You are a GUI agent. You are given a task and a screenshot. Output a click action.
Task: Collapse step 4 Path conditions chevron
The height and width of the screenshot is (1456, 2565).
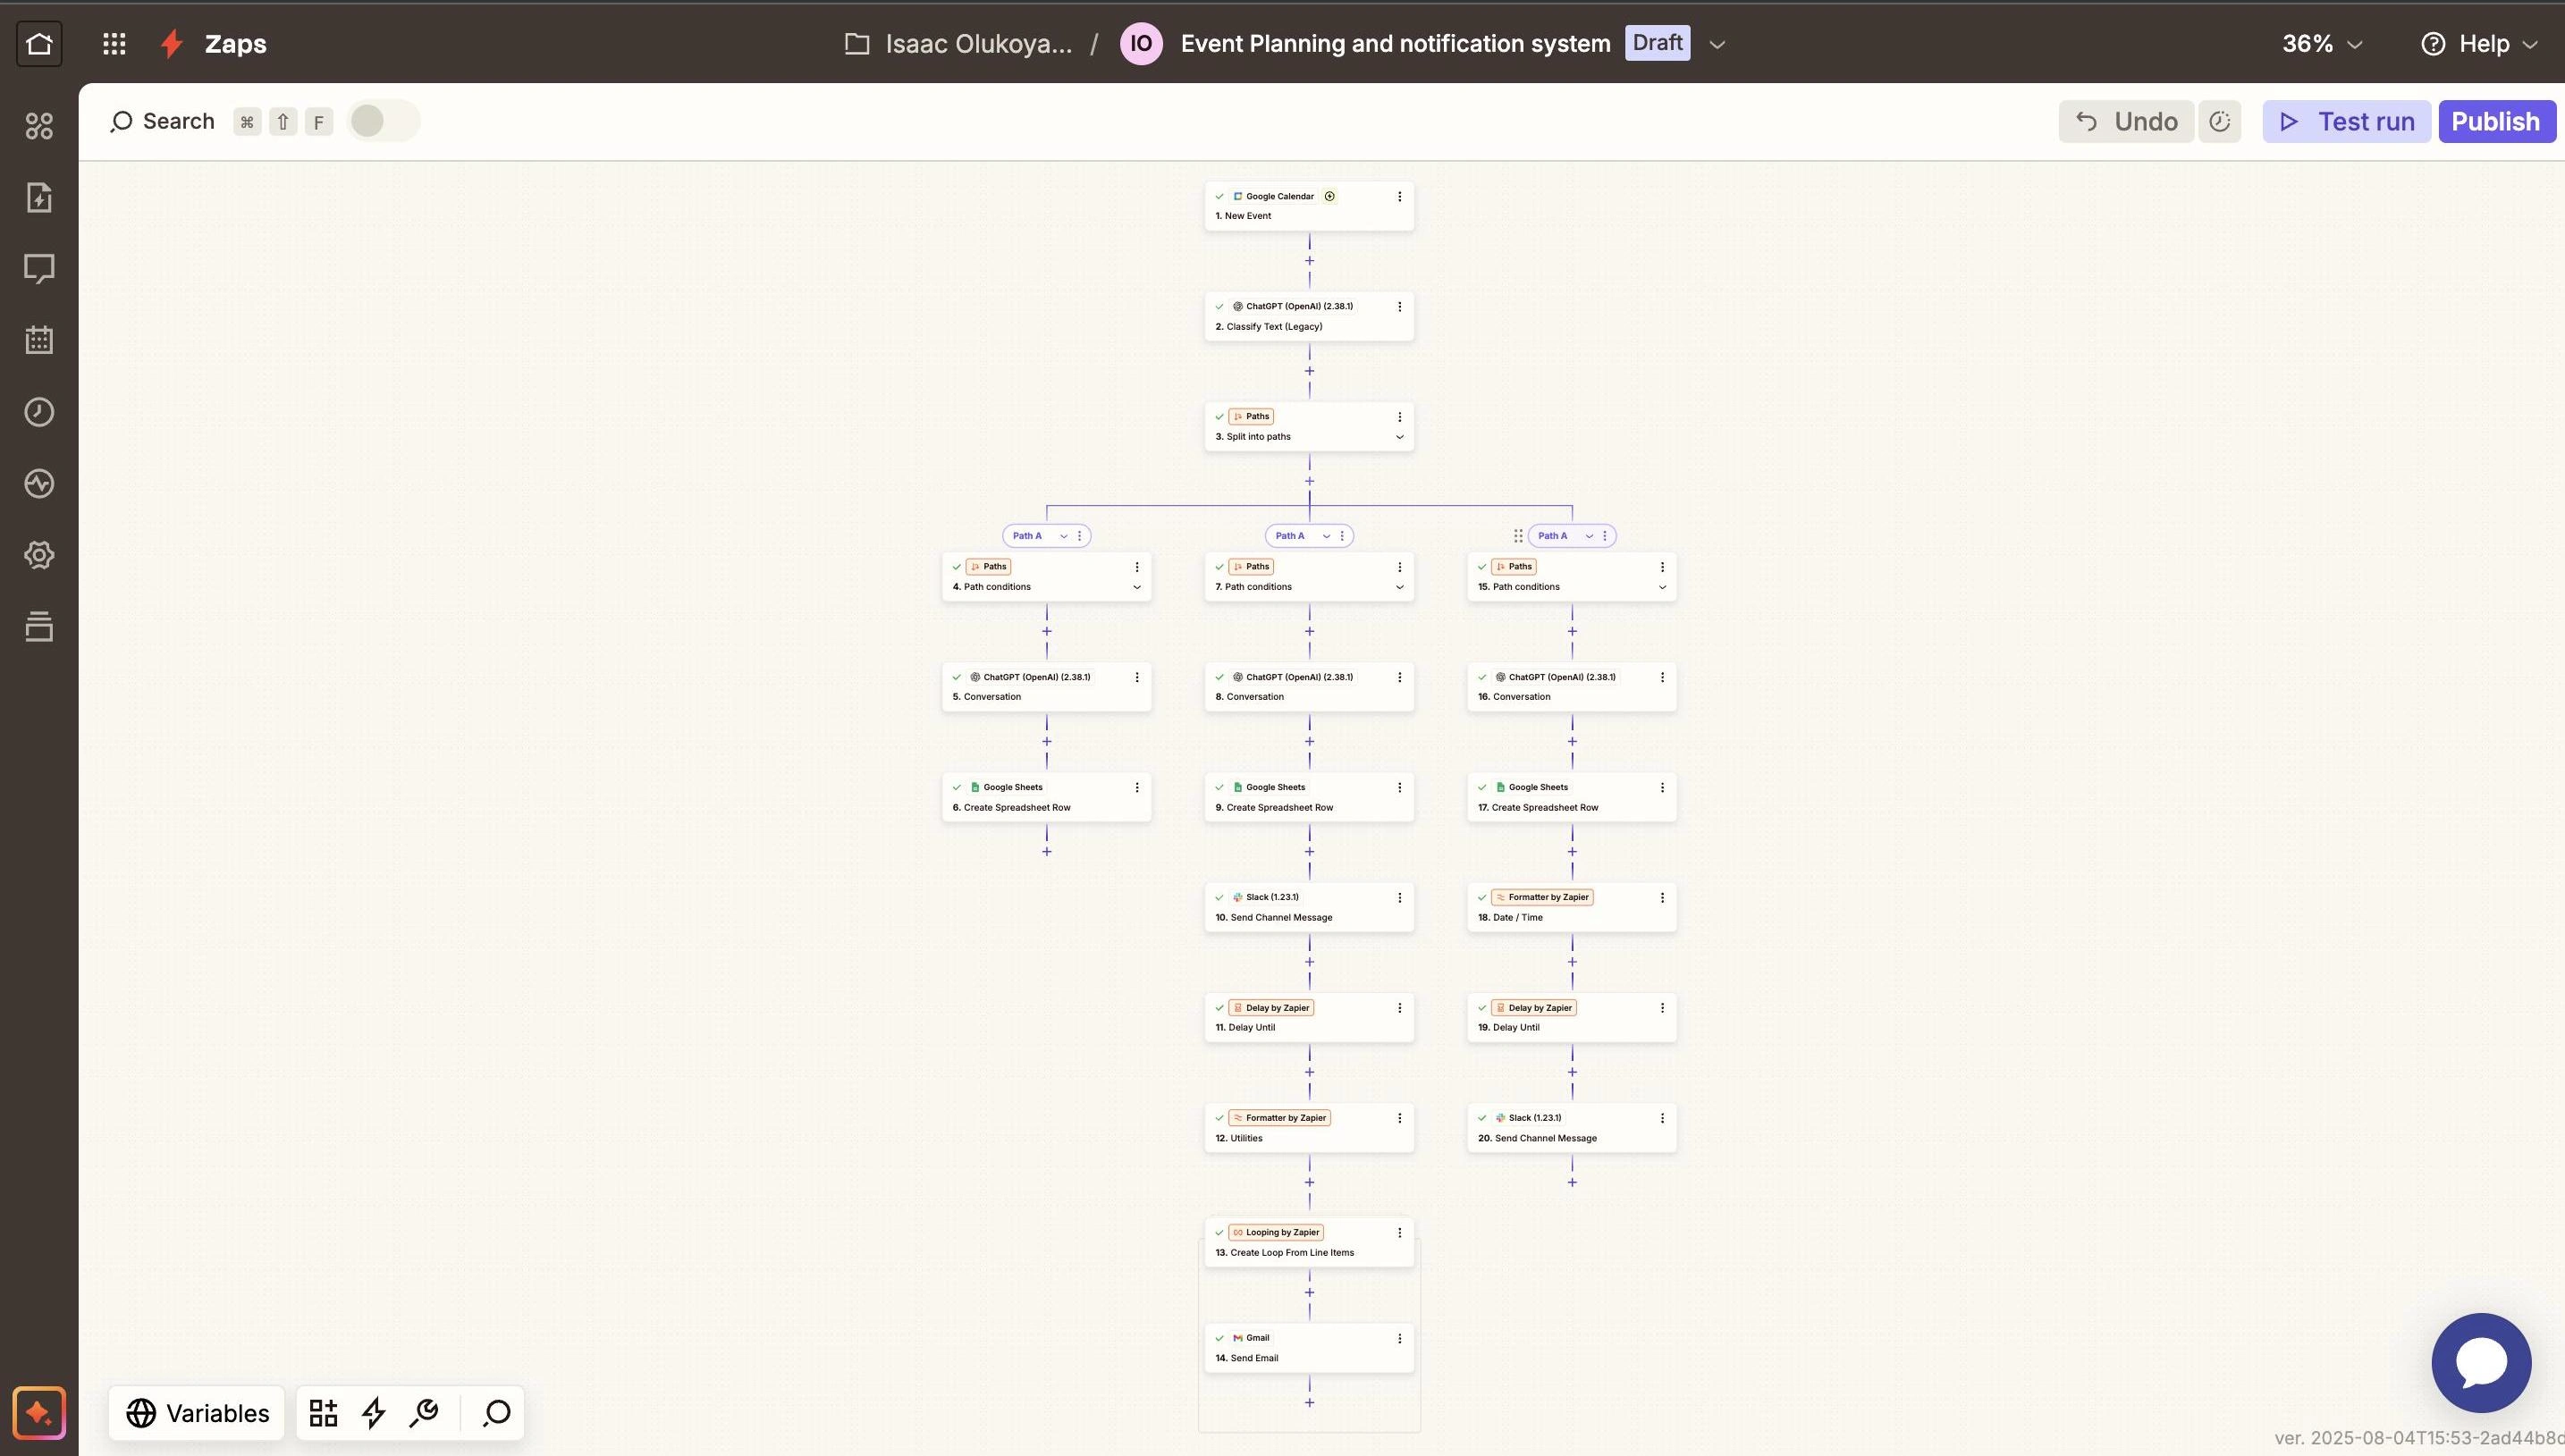[1136, 588]
